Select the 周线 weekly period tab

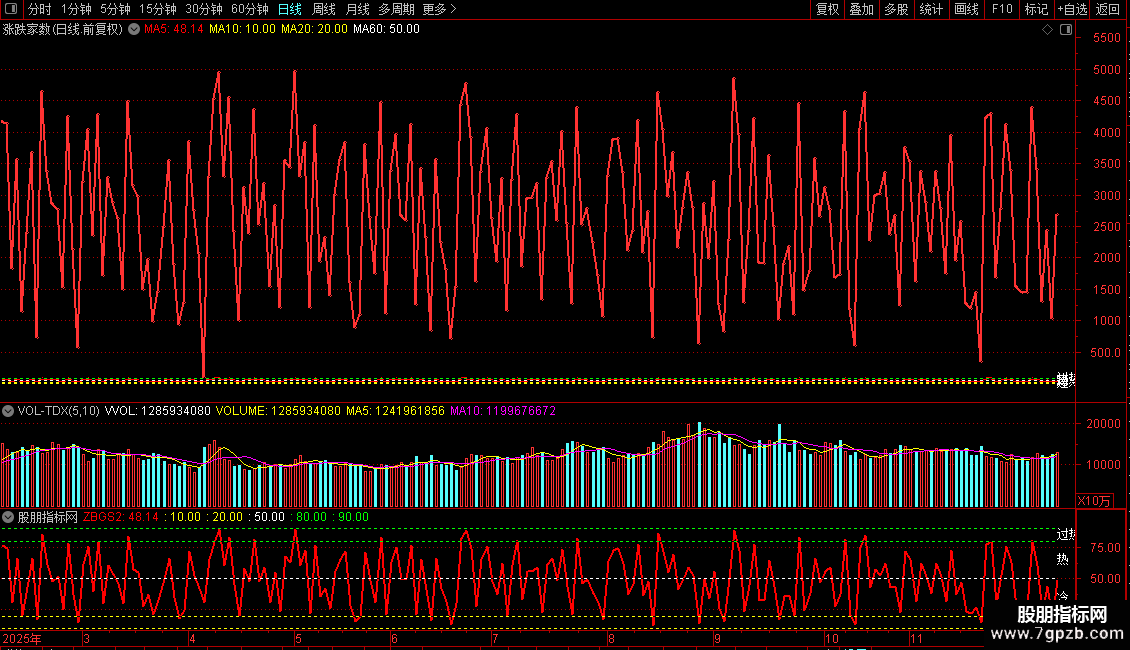pos(324,9)
